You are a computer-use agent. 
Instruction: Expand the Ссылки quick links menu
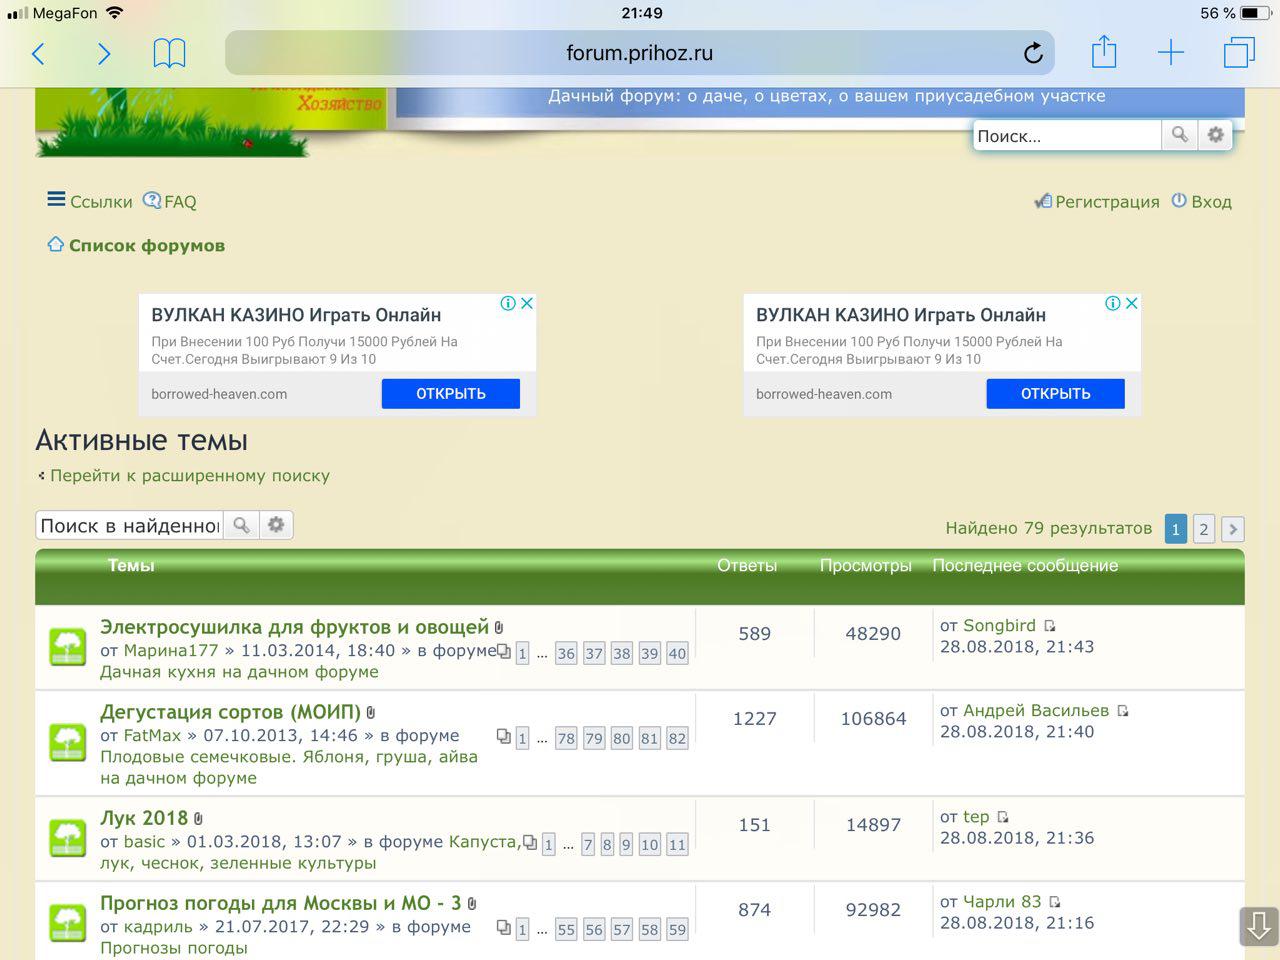click(90, 201)
